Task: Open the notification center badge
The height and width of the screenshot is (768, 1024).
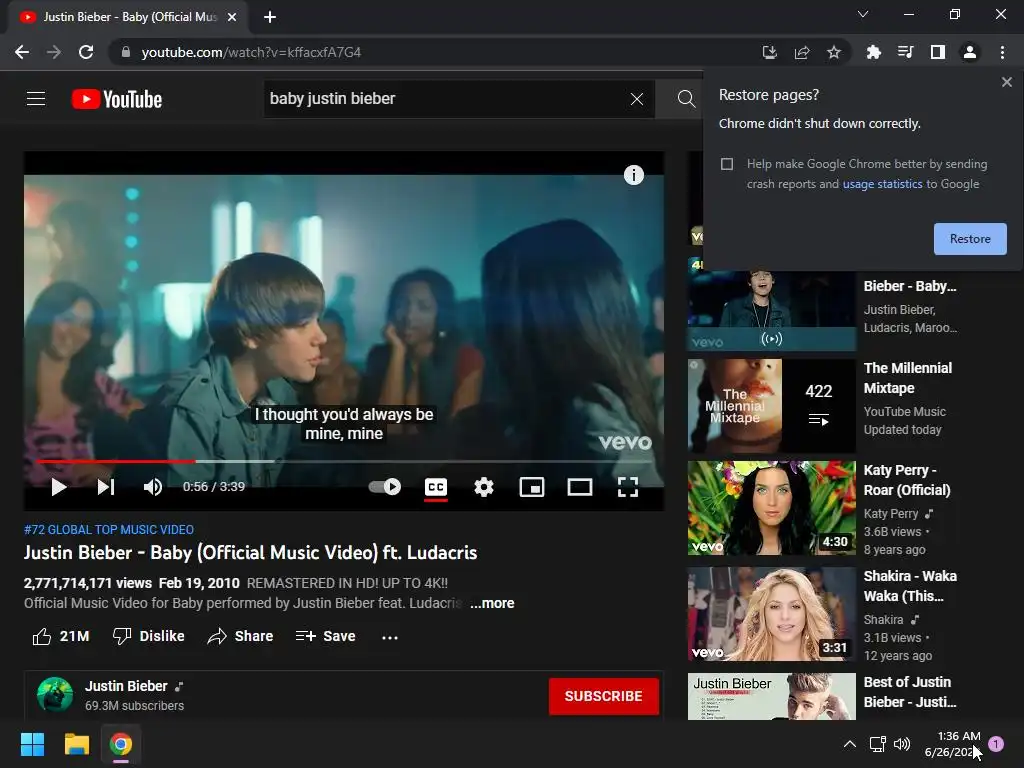Action: [996, 744]
